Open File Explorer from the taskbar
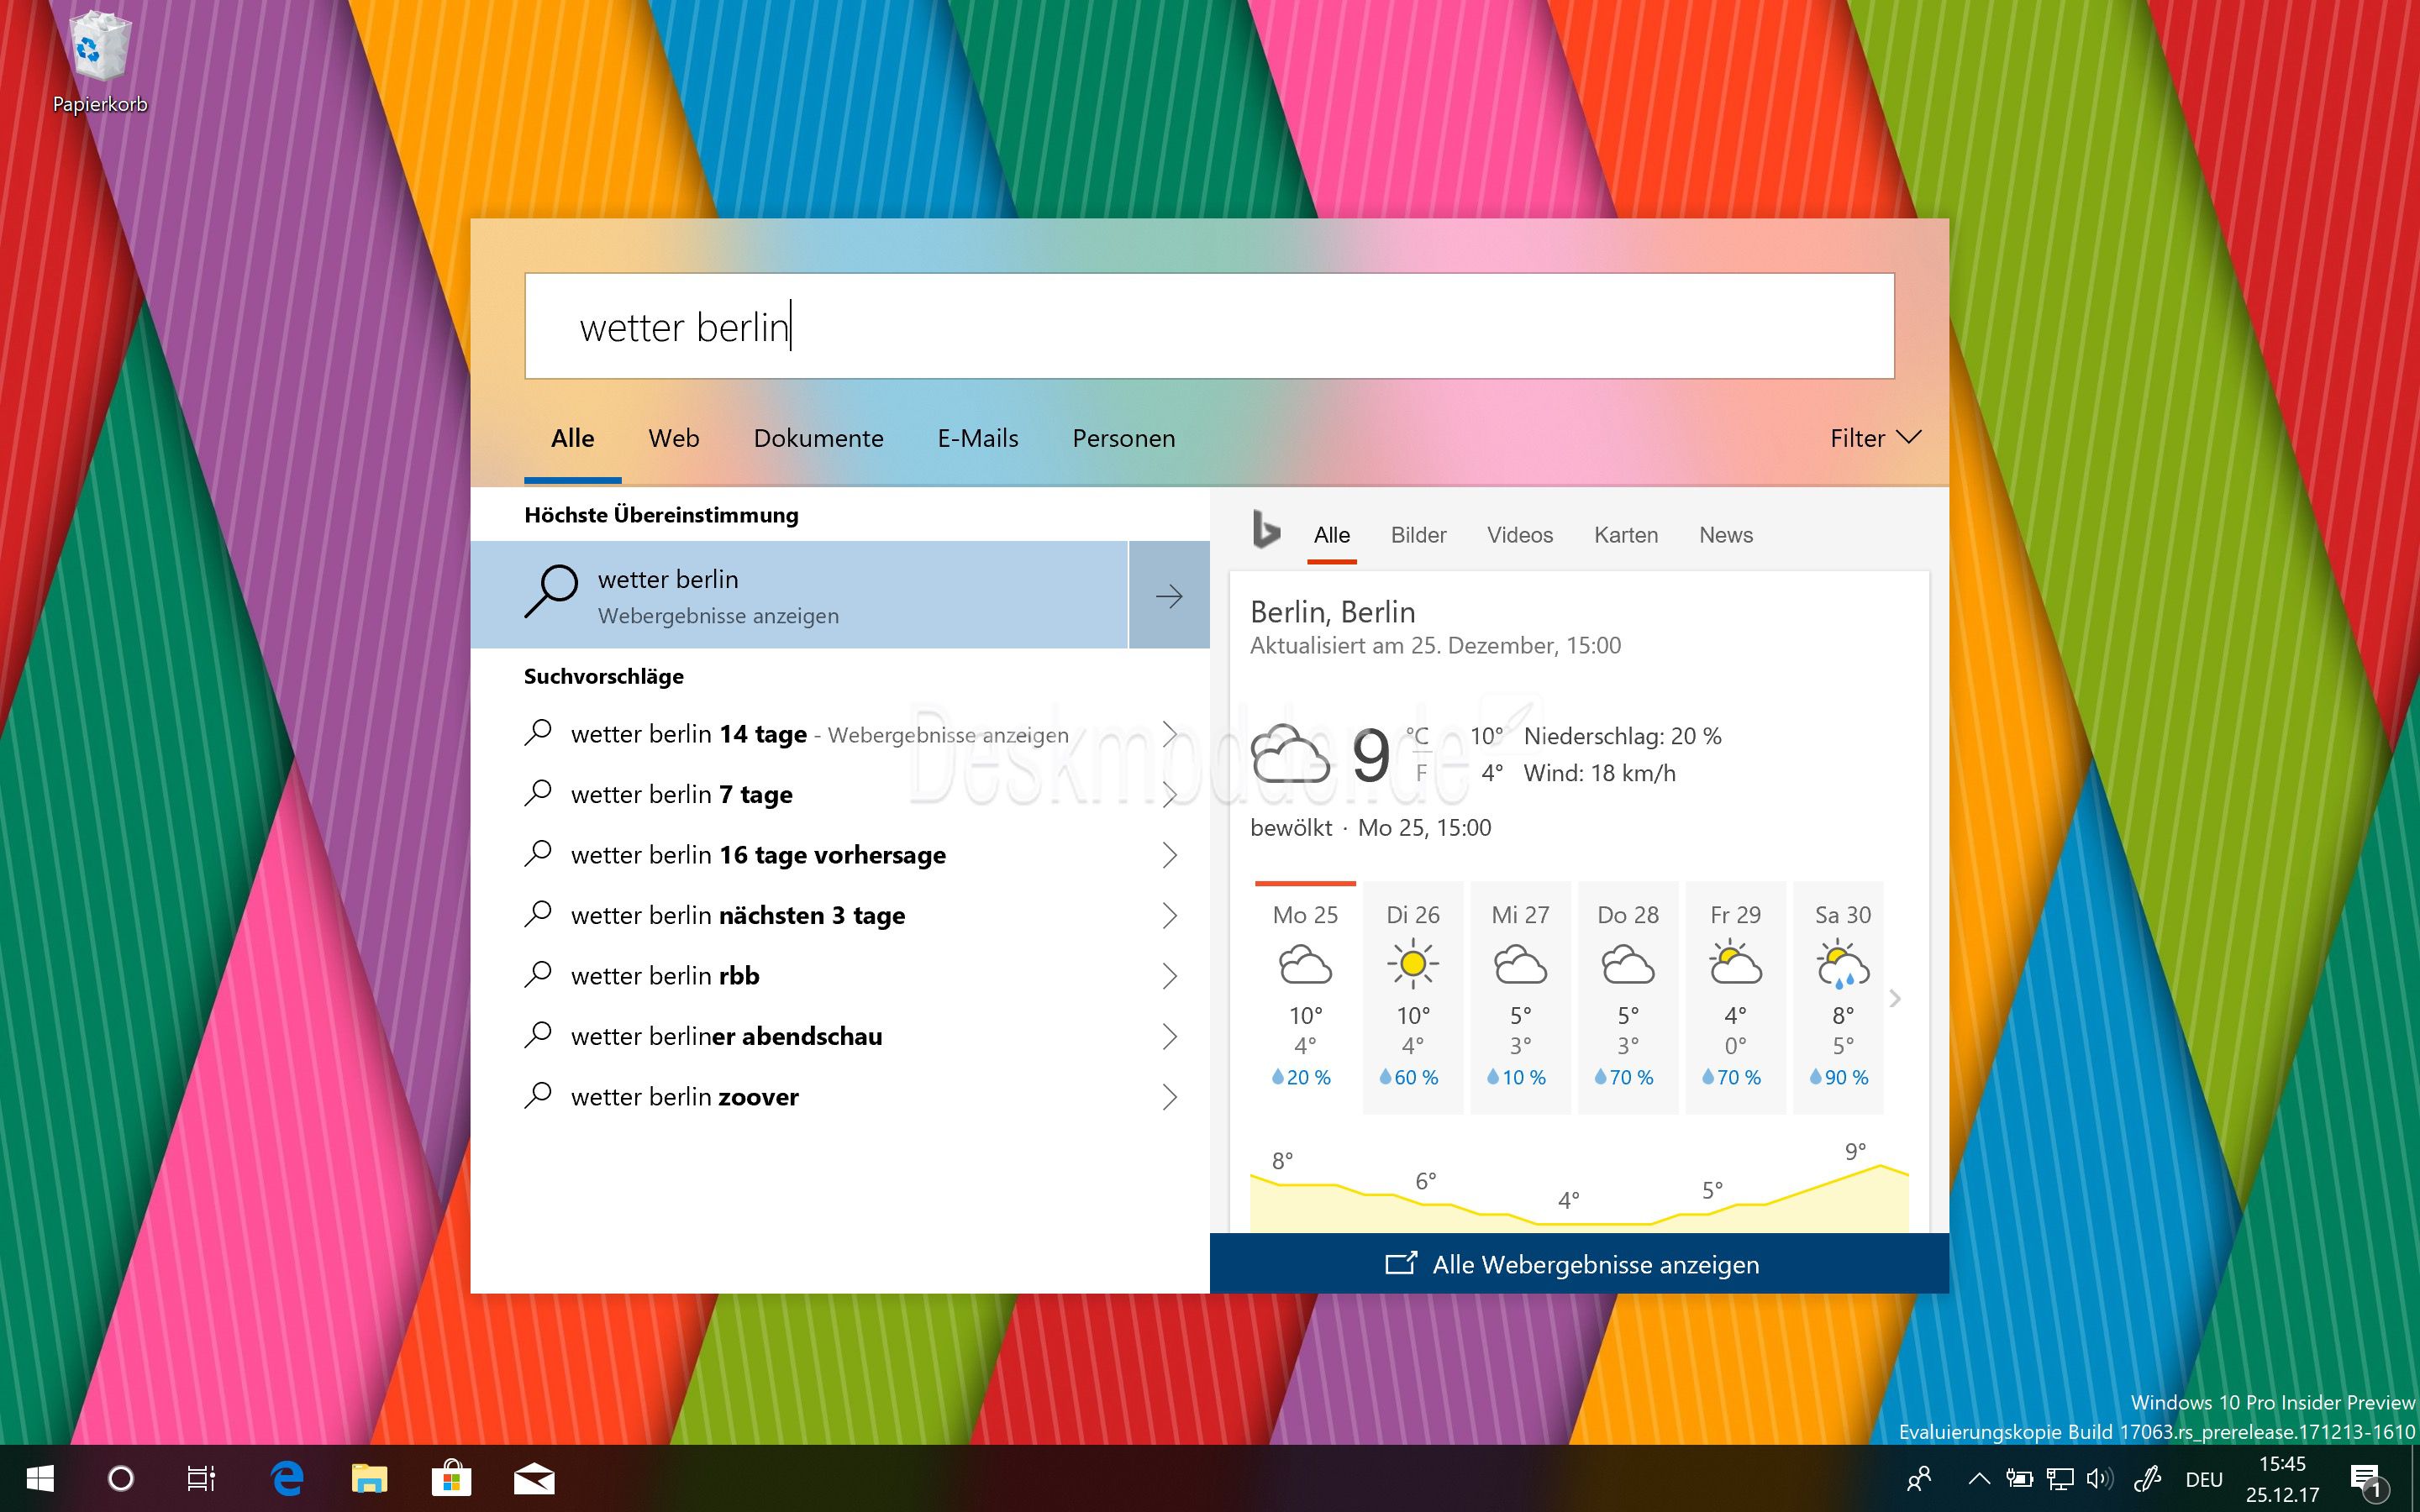The image size is (2420, 1512). click(x=369, y=1478)
